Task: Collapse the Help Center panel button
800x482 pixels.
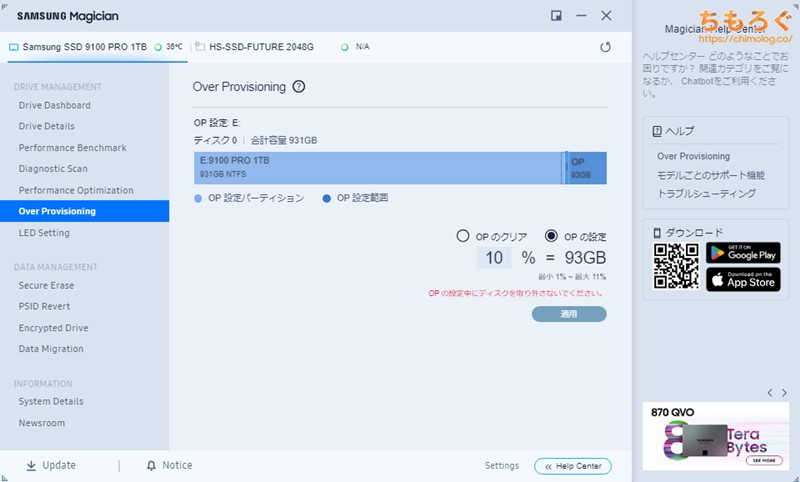Action: pyautogui.click(x=572, y=466)
